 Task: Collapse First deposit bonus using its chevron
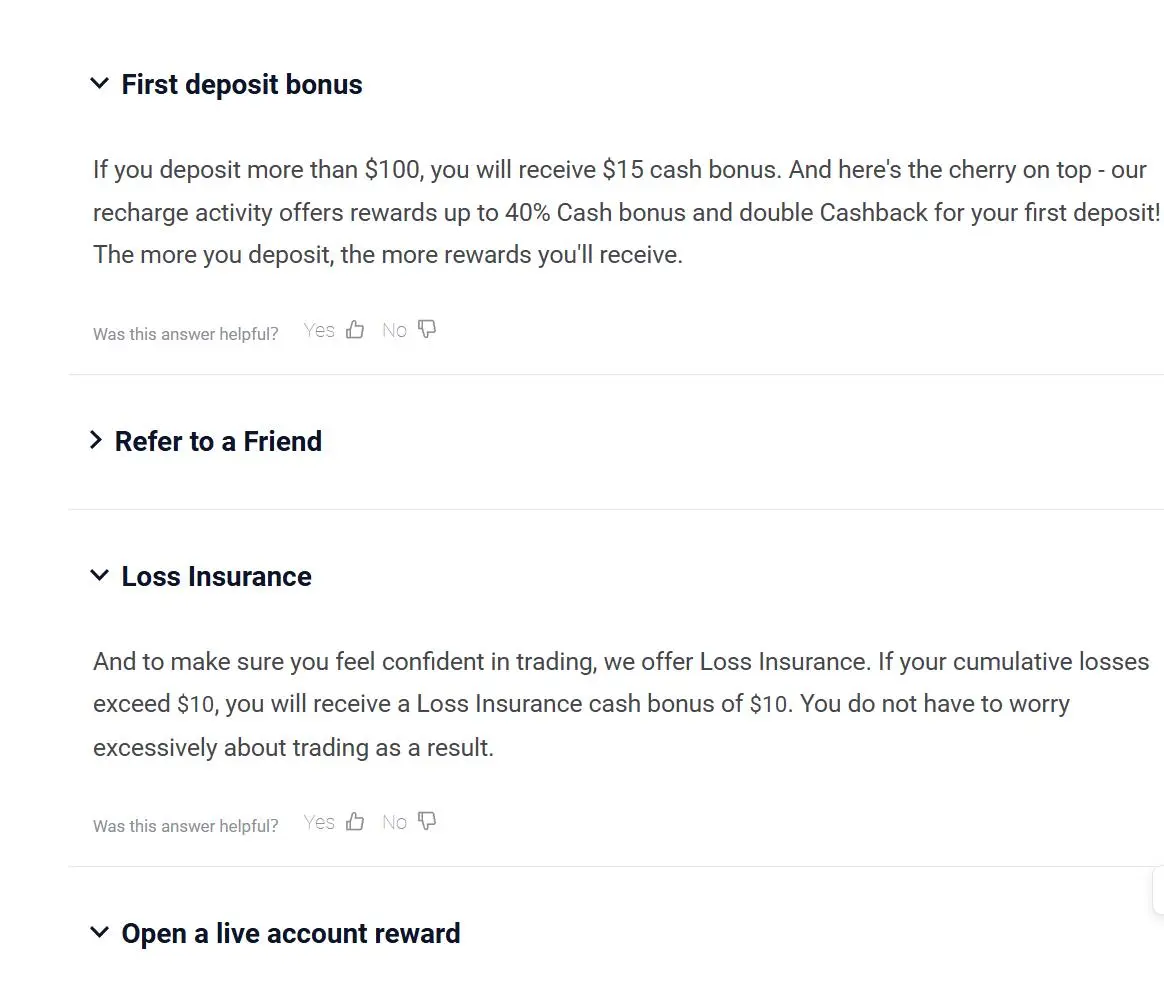pos(99,83)
